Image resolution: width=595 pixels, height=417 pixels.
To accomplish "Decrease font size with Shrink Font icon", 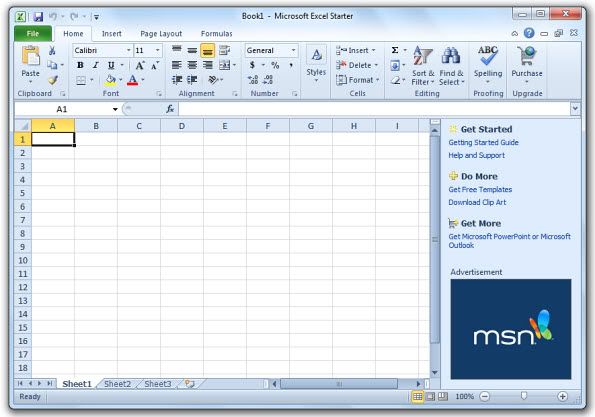I will click(x=155, y=65).
